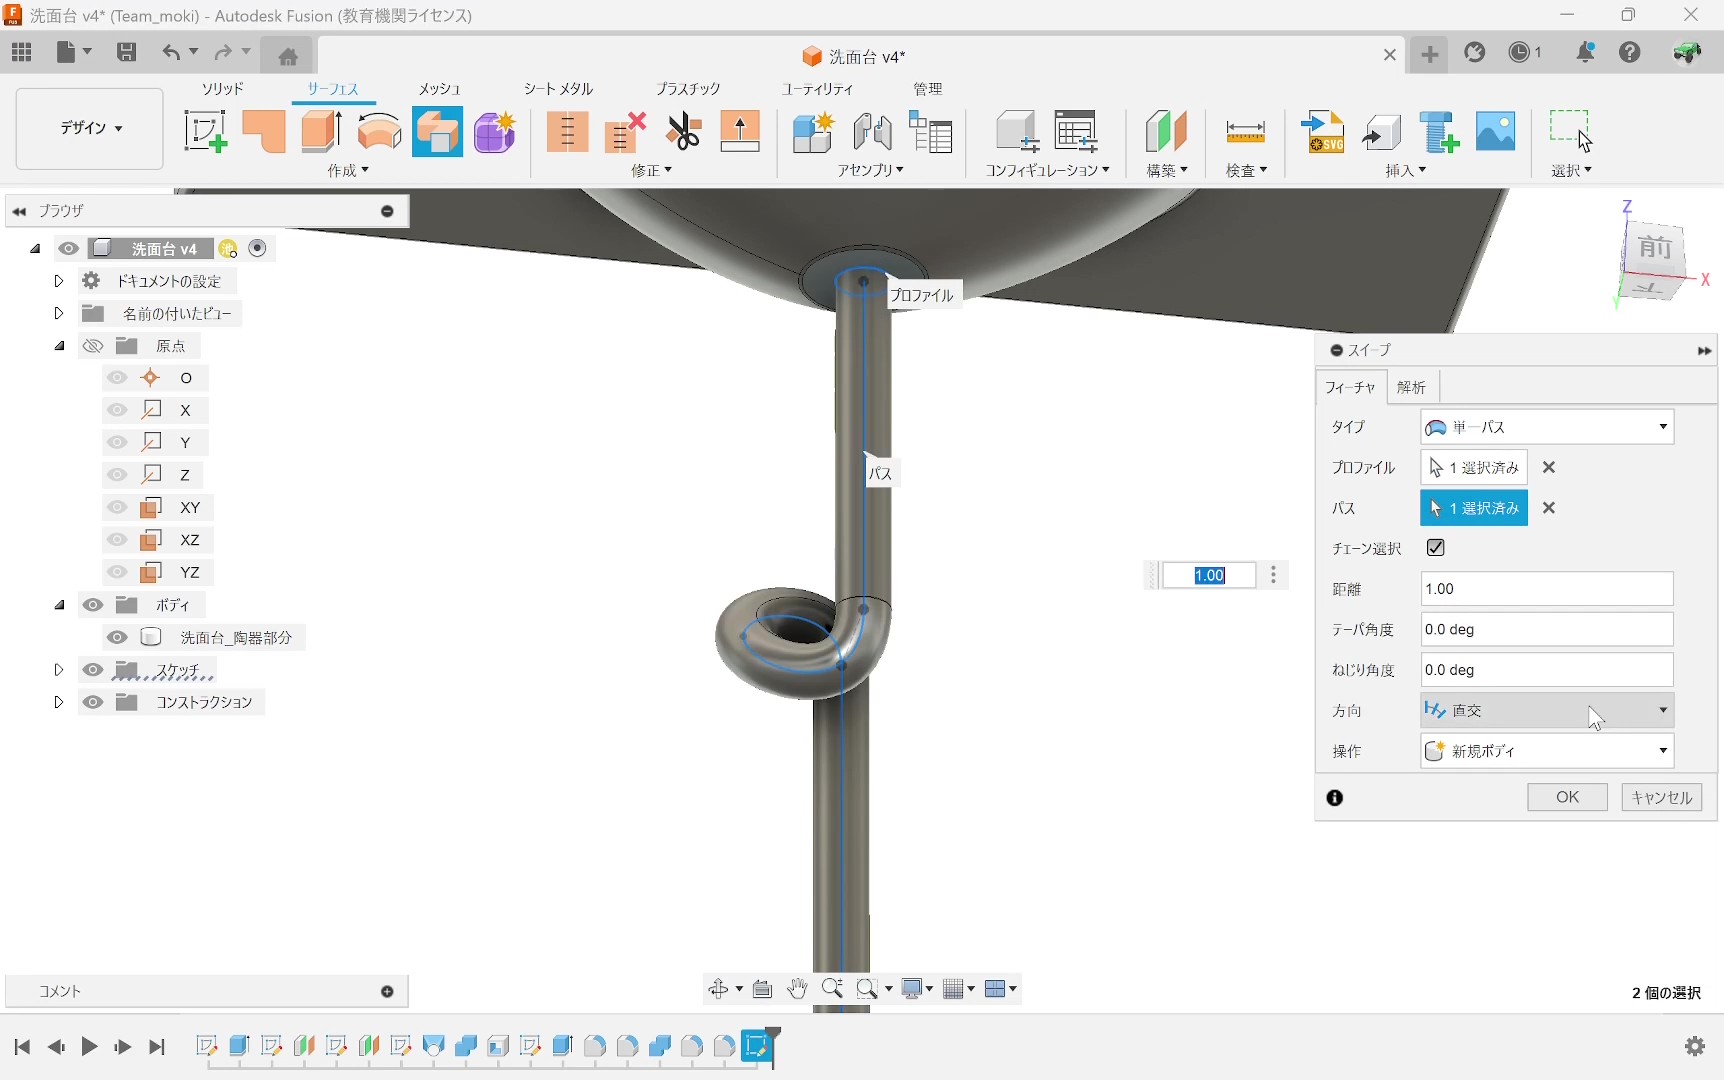Switch to the ソリッド tab
1724x1080 pixels.
pyautogui.click(x=222, y=89)
